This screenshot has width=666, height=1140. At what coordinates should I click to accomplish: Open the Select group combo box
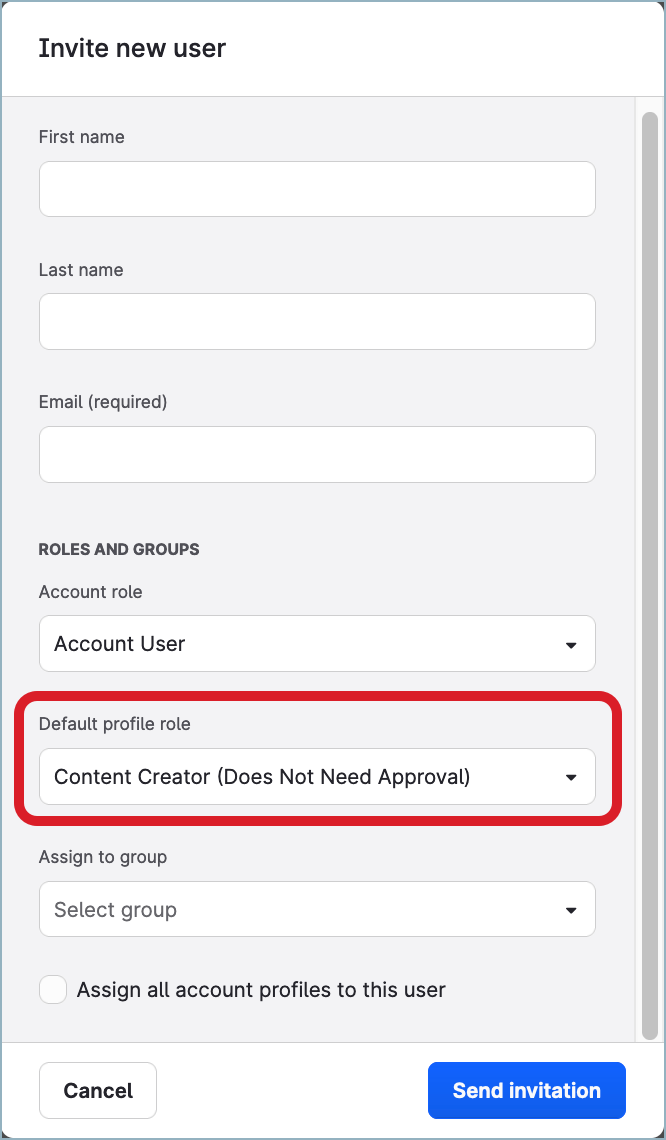click(317, 909)
